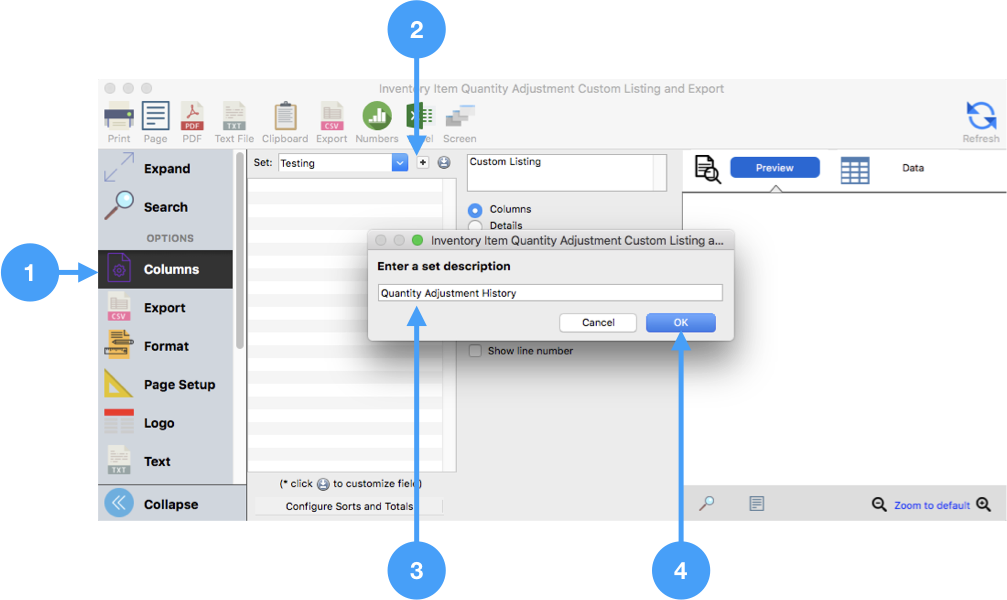Select the Details radio button

[x=475, y=226]
